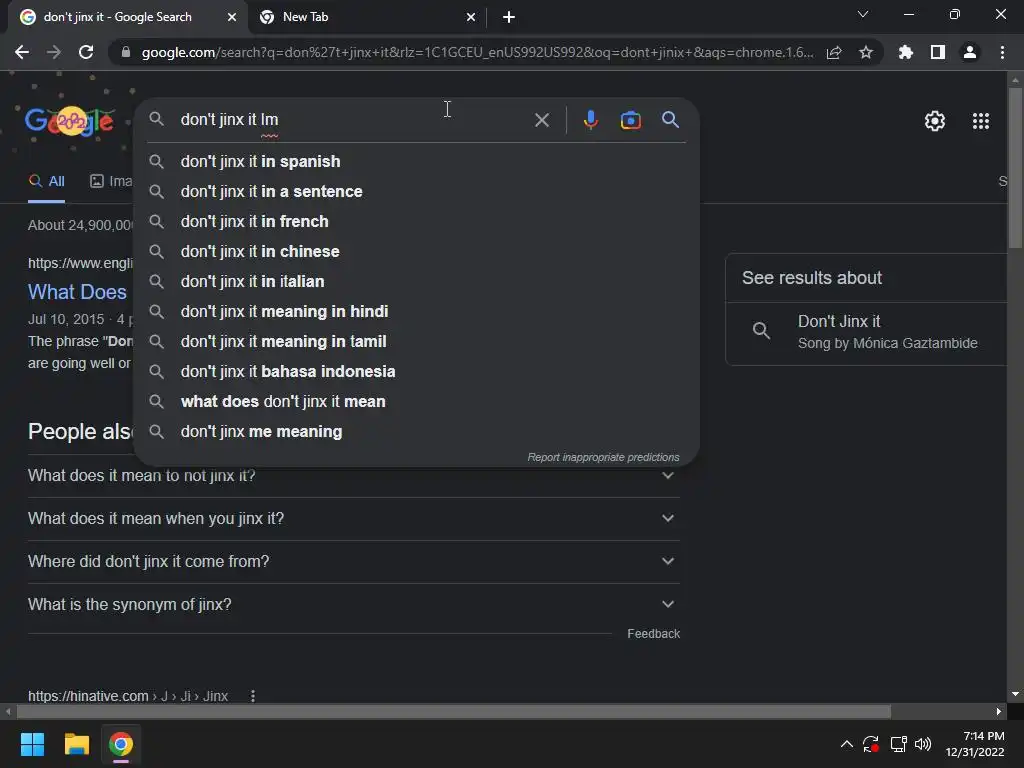Choose suggestion don't jinx me meaning

(416, 432)
